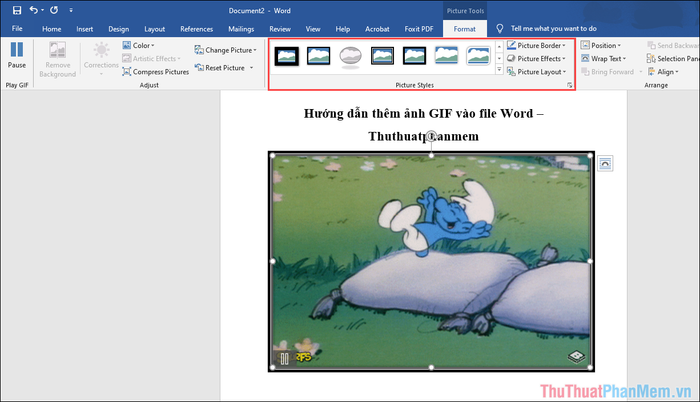Open the Foxit PDF tab
This screenshot has width=700, height=402.
coord(419,29)
